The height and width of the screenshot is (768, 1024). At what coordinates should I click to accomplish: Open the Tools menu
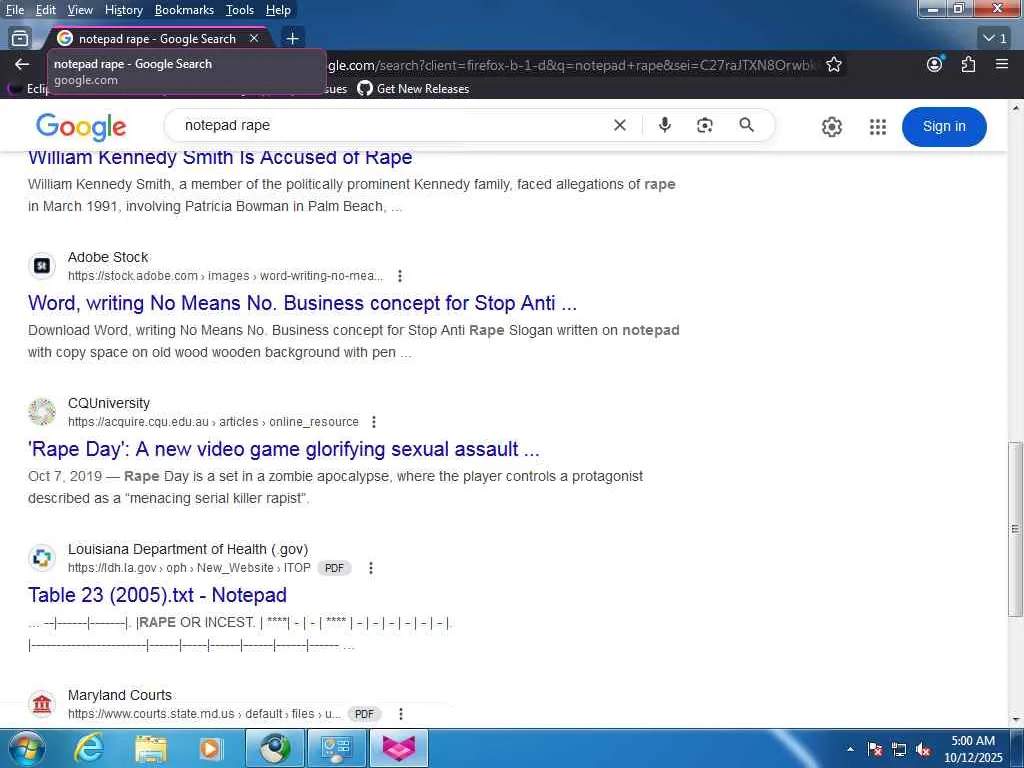click(240, 10)
